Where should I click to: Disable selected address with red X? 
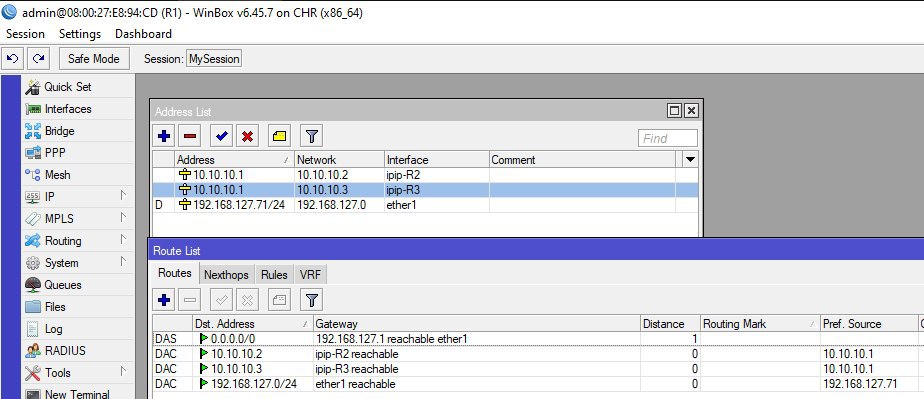click(x=248, y=136)
